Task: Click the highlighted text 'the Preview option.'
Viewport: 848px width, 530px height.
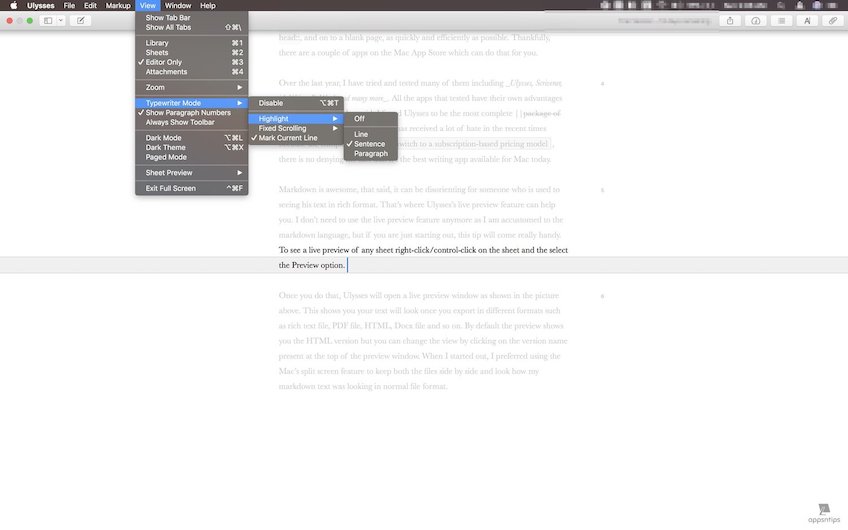Action: pos(311,265)
